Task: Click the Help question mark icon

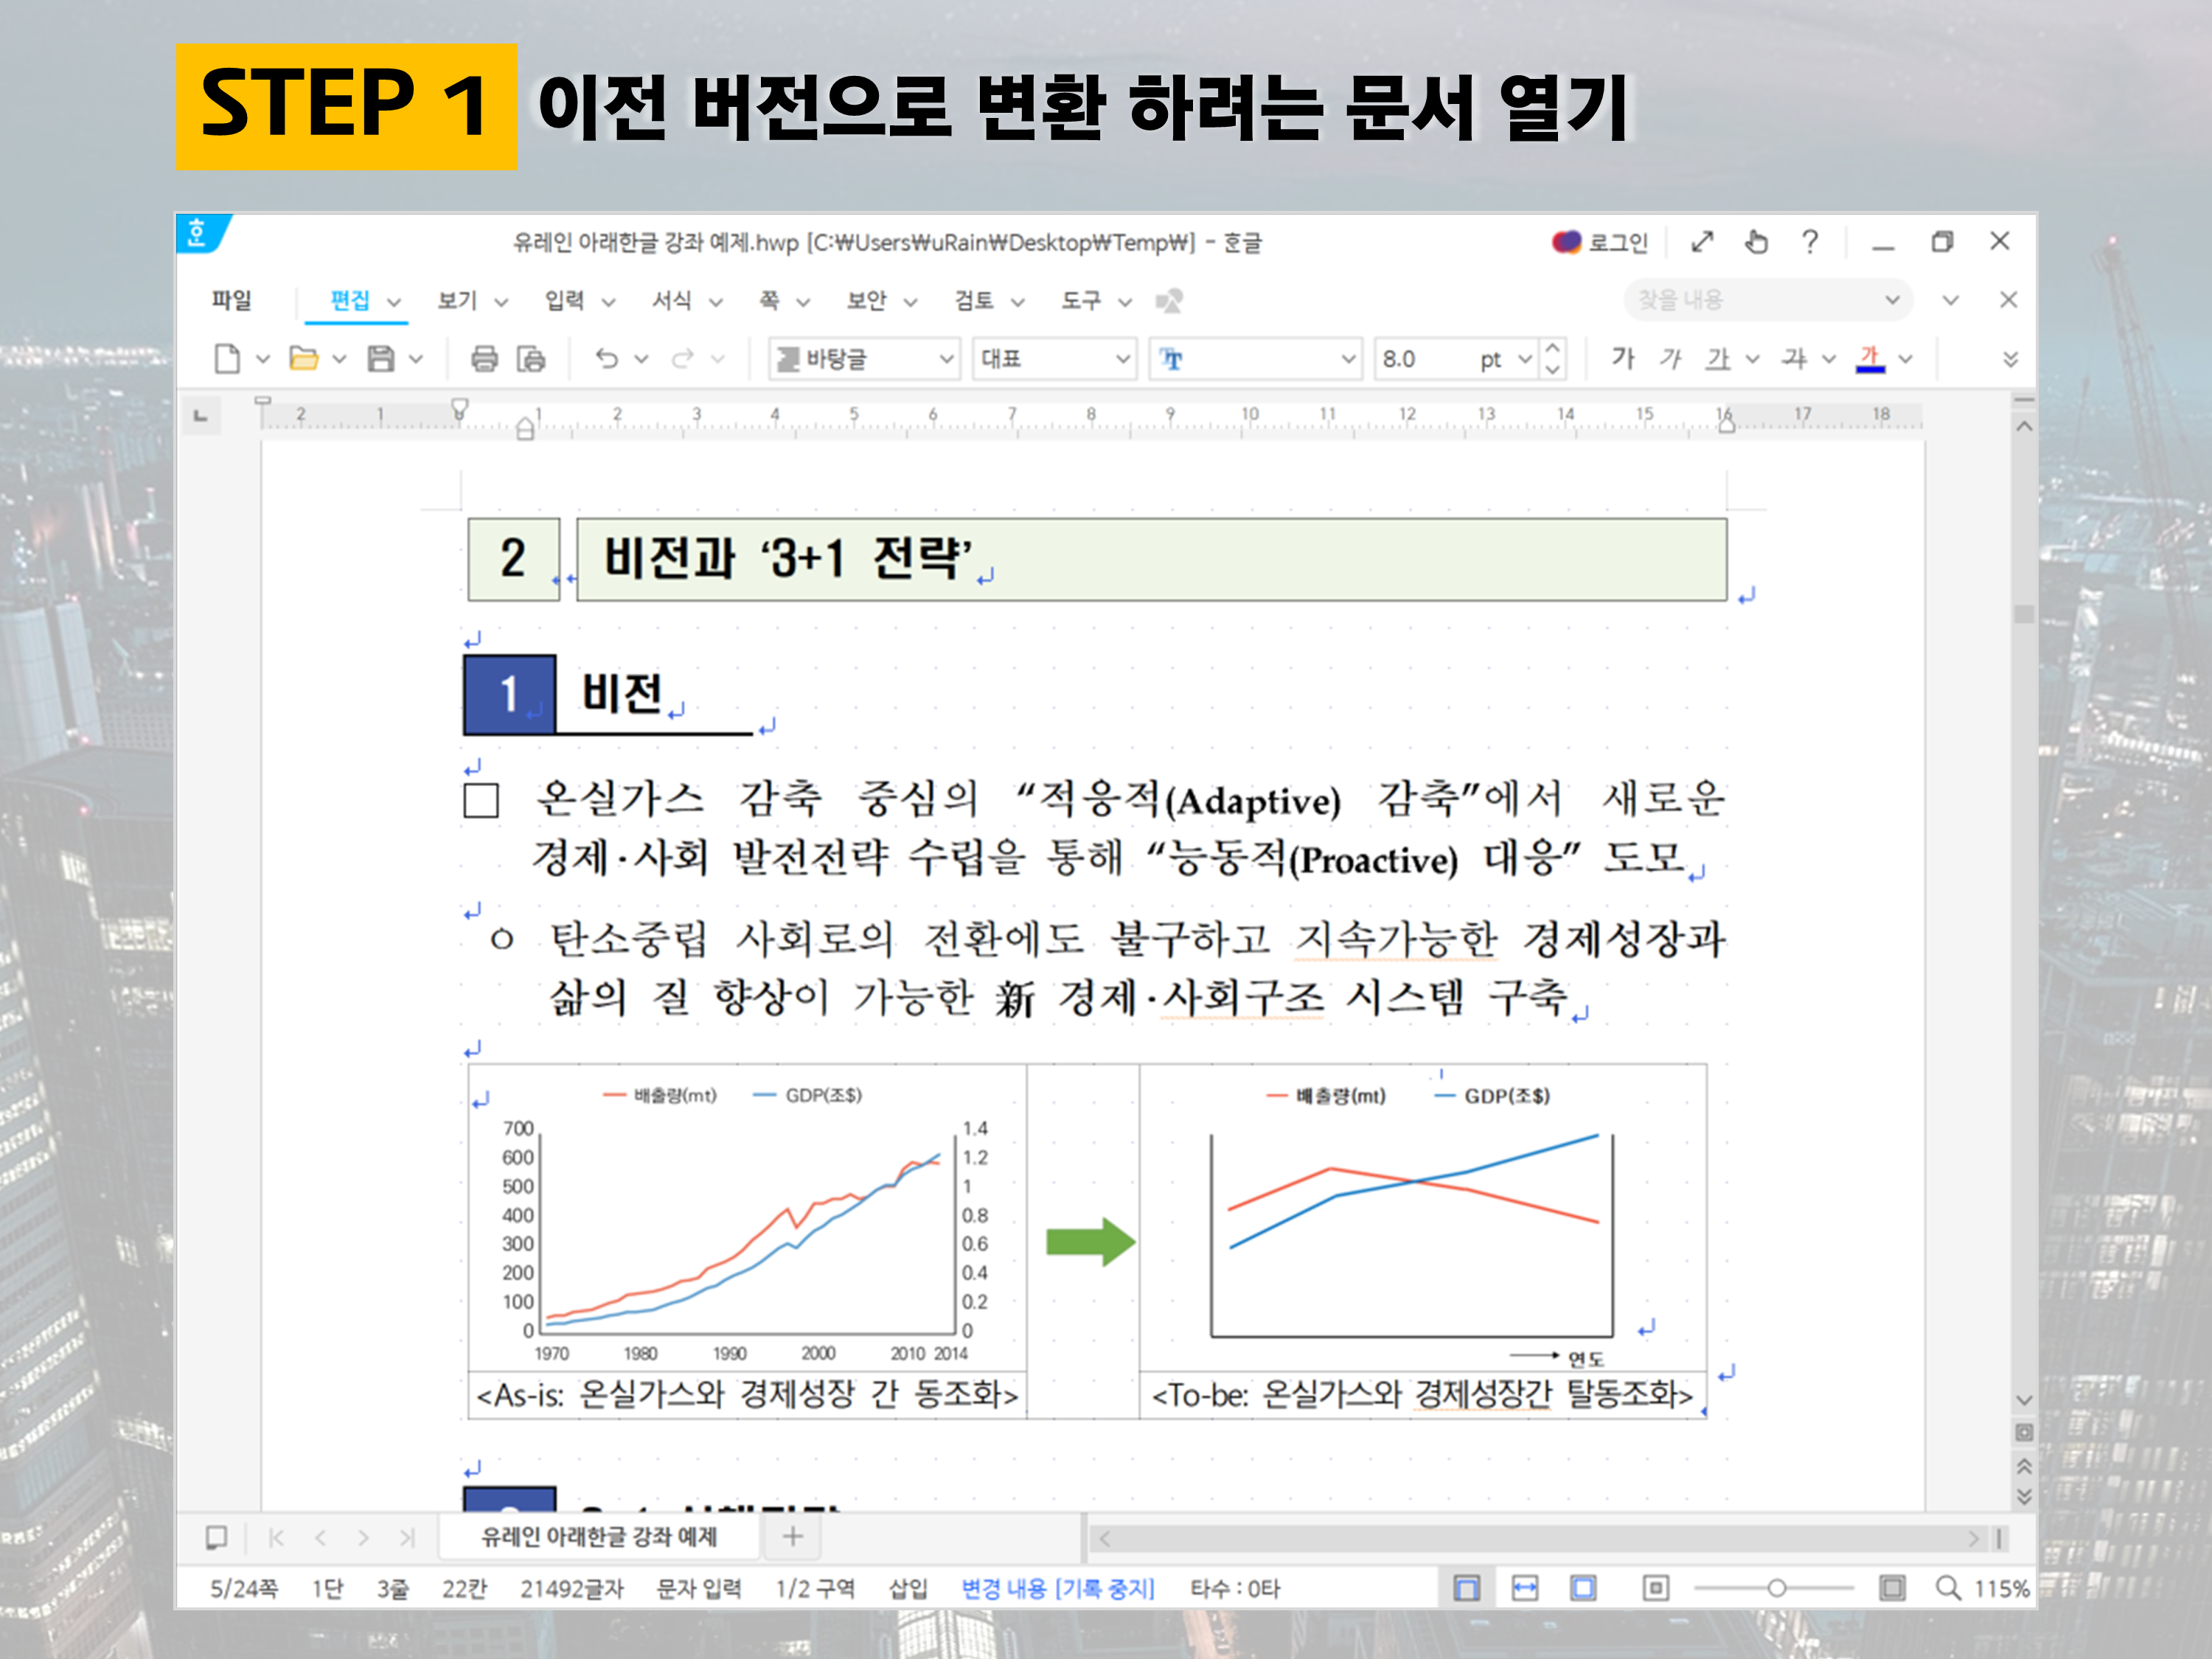Action: (1810, 242)
